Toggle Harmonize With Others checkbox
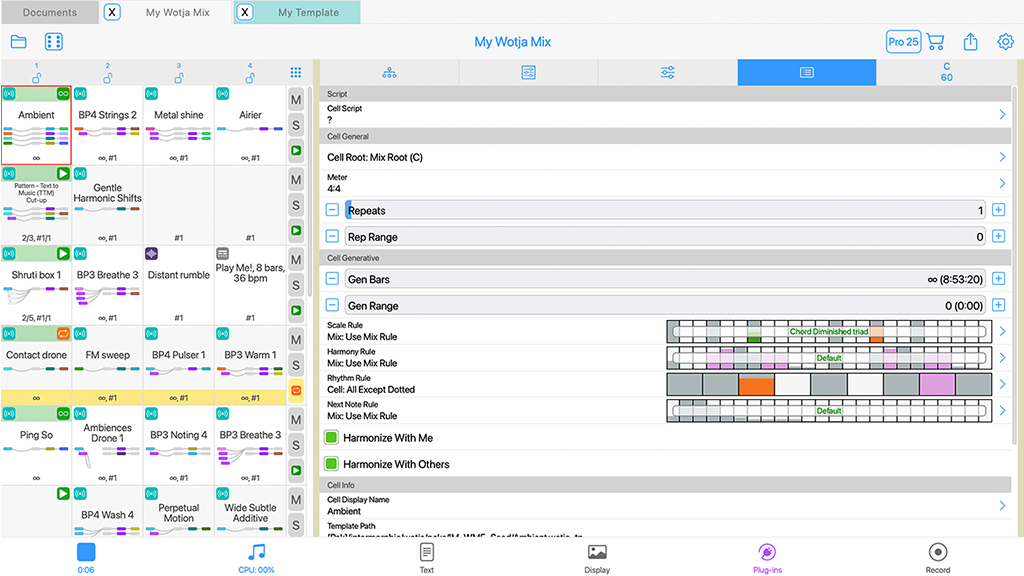1024x576 pixels. pyautogui.click(x=332, y=464)
